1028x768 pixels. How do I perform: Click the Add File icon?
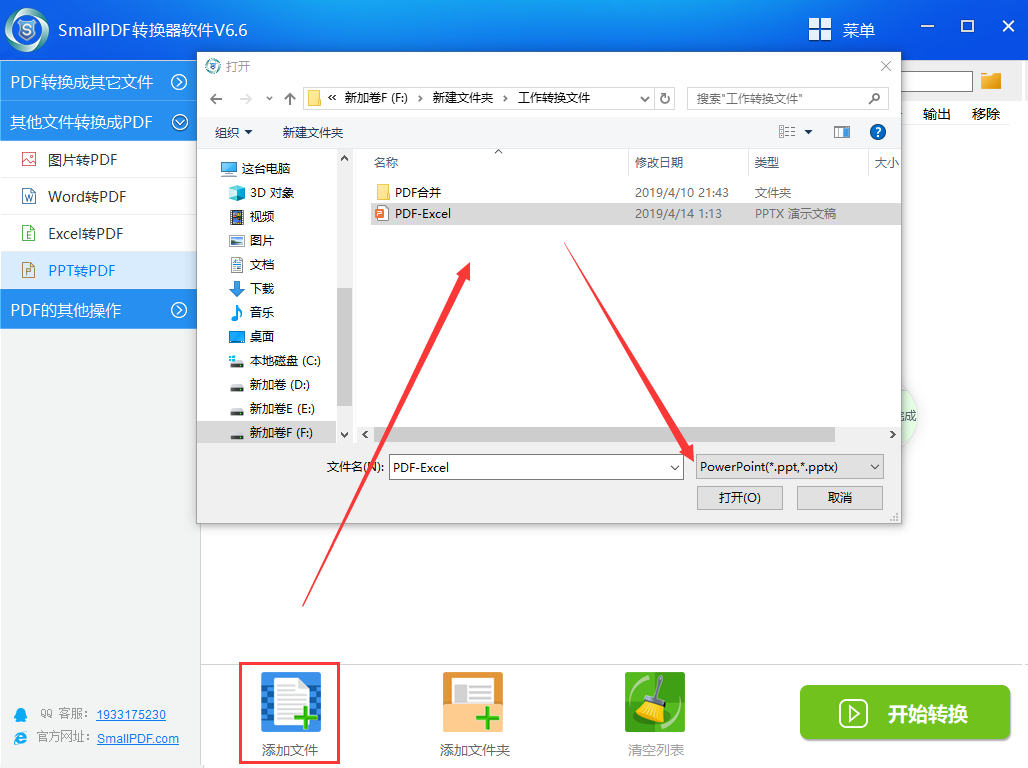point(290,702)
